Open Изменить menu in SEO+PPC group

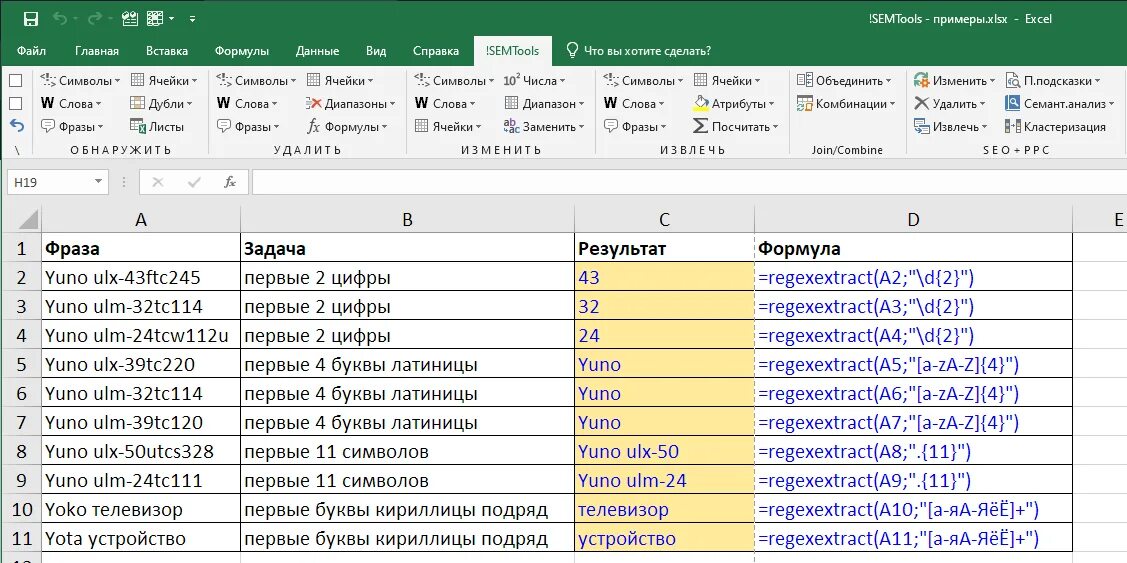(x=954, y=81)
